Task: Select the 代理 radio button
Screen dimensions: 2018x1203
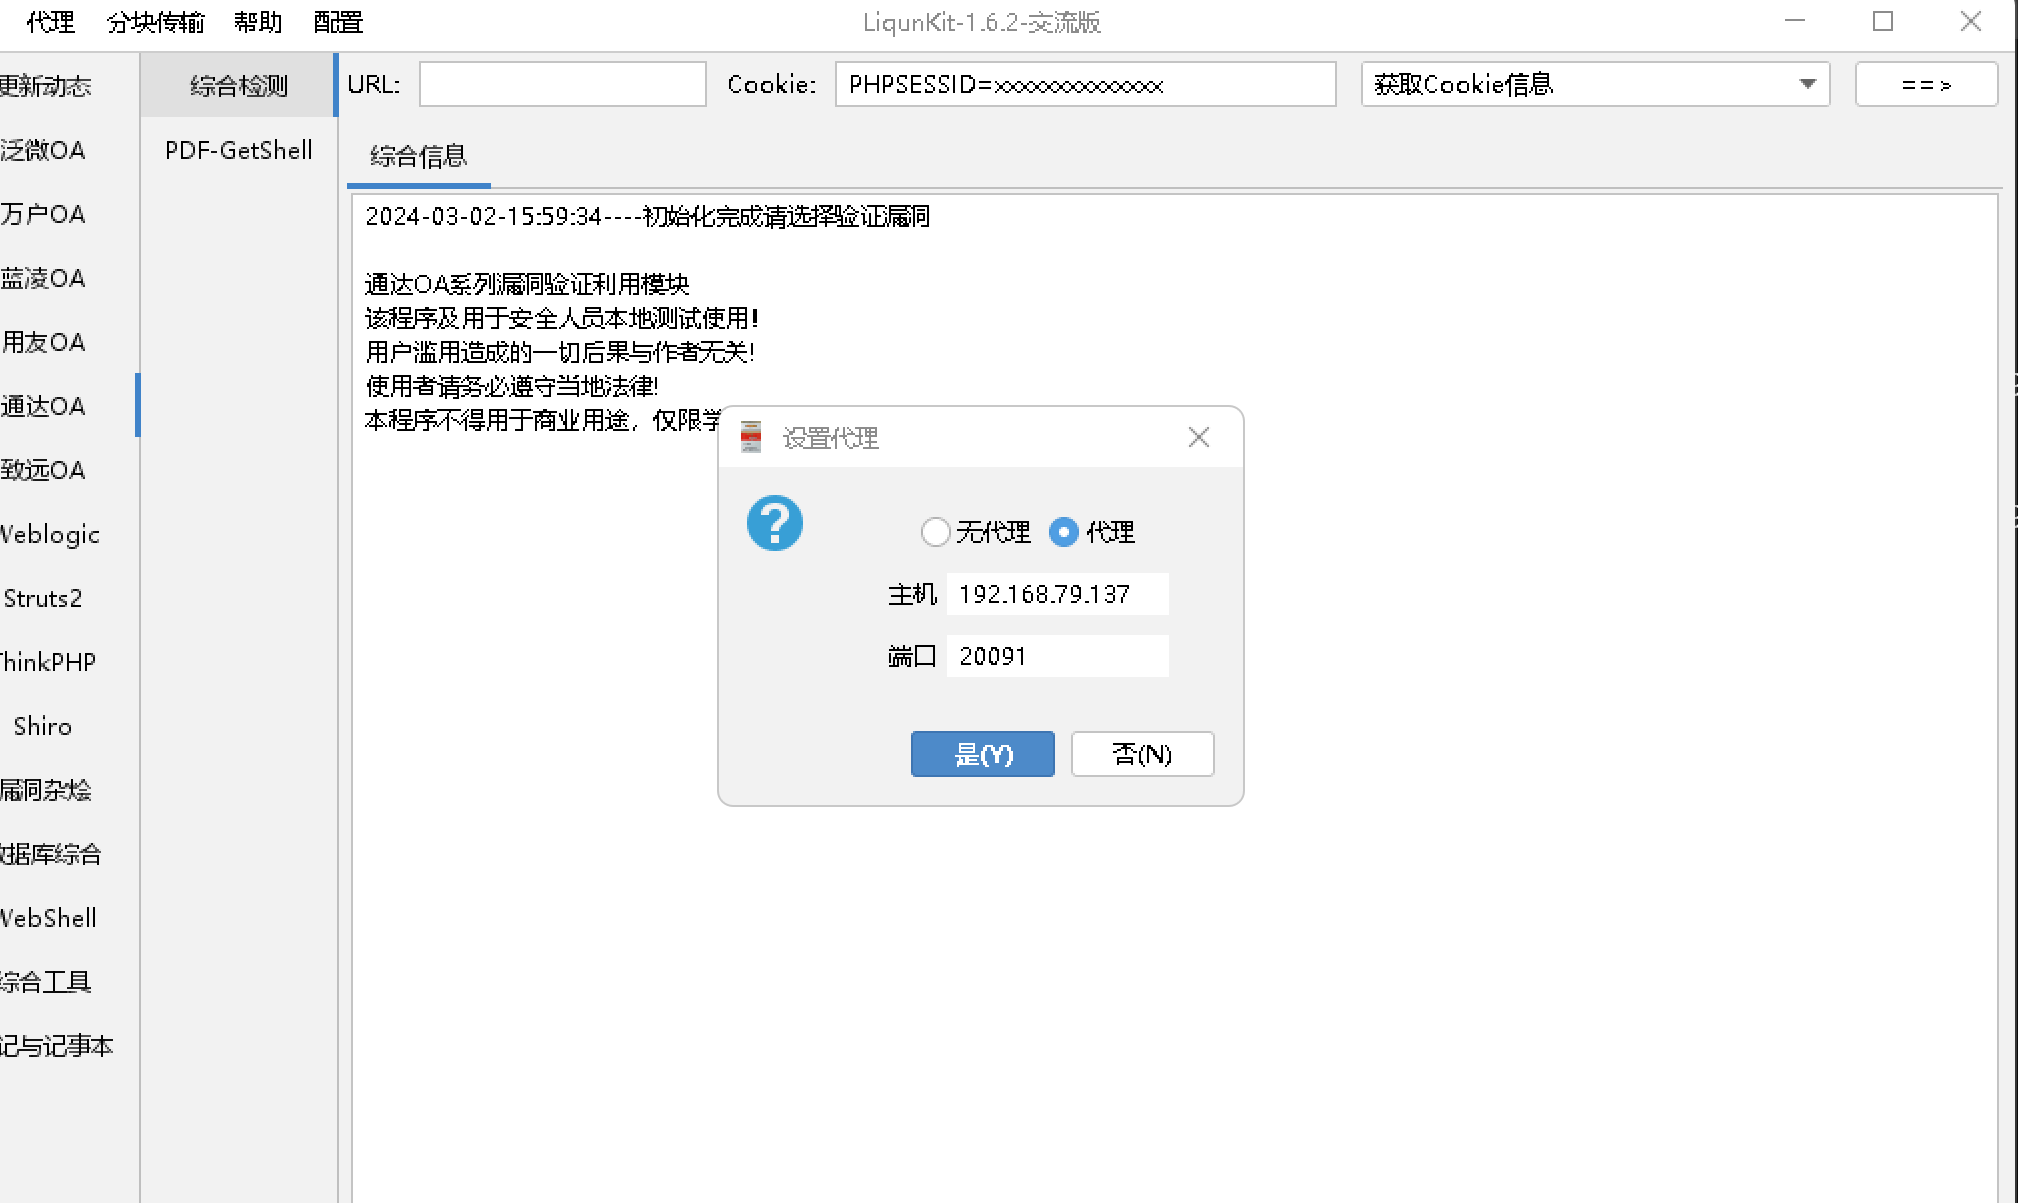Action: coord(1063,532)
